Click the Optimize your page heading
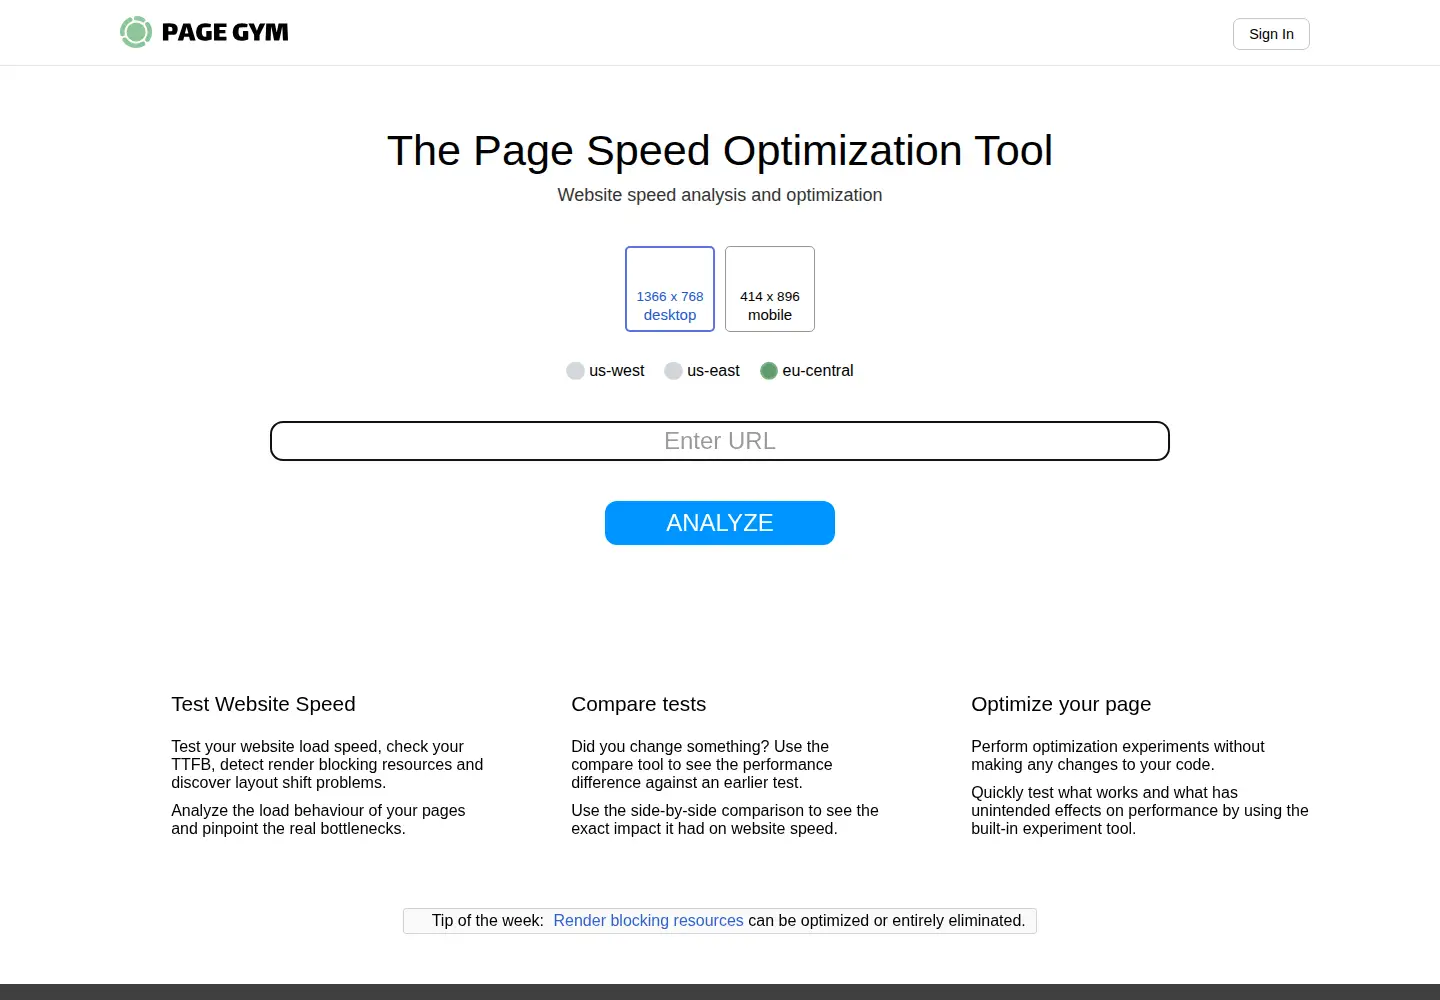 point(1061,704)
